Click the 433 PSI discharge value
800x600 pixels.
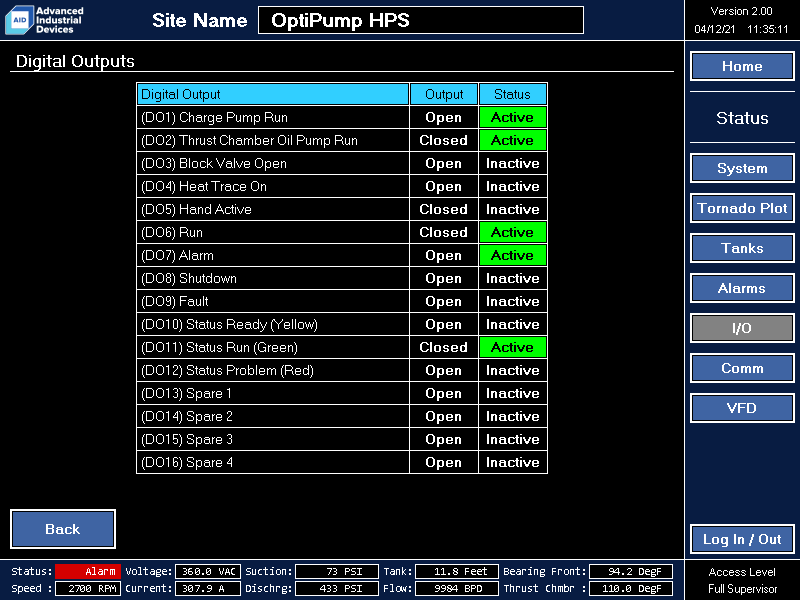click(337, 588)
